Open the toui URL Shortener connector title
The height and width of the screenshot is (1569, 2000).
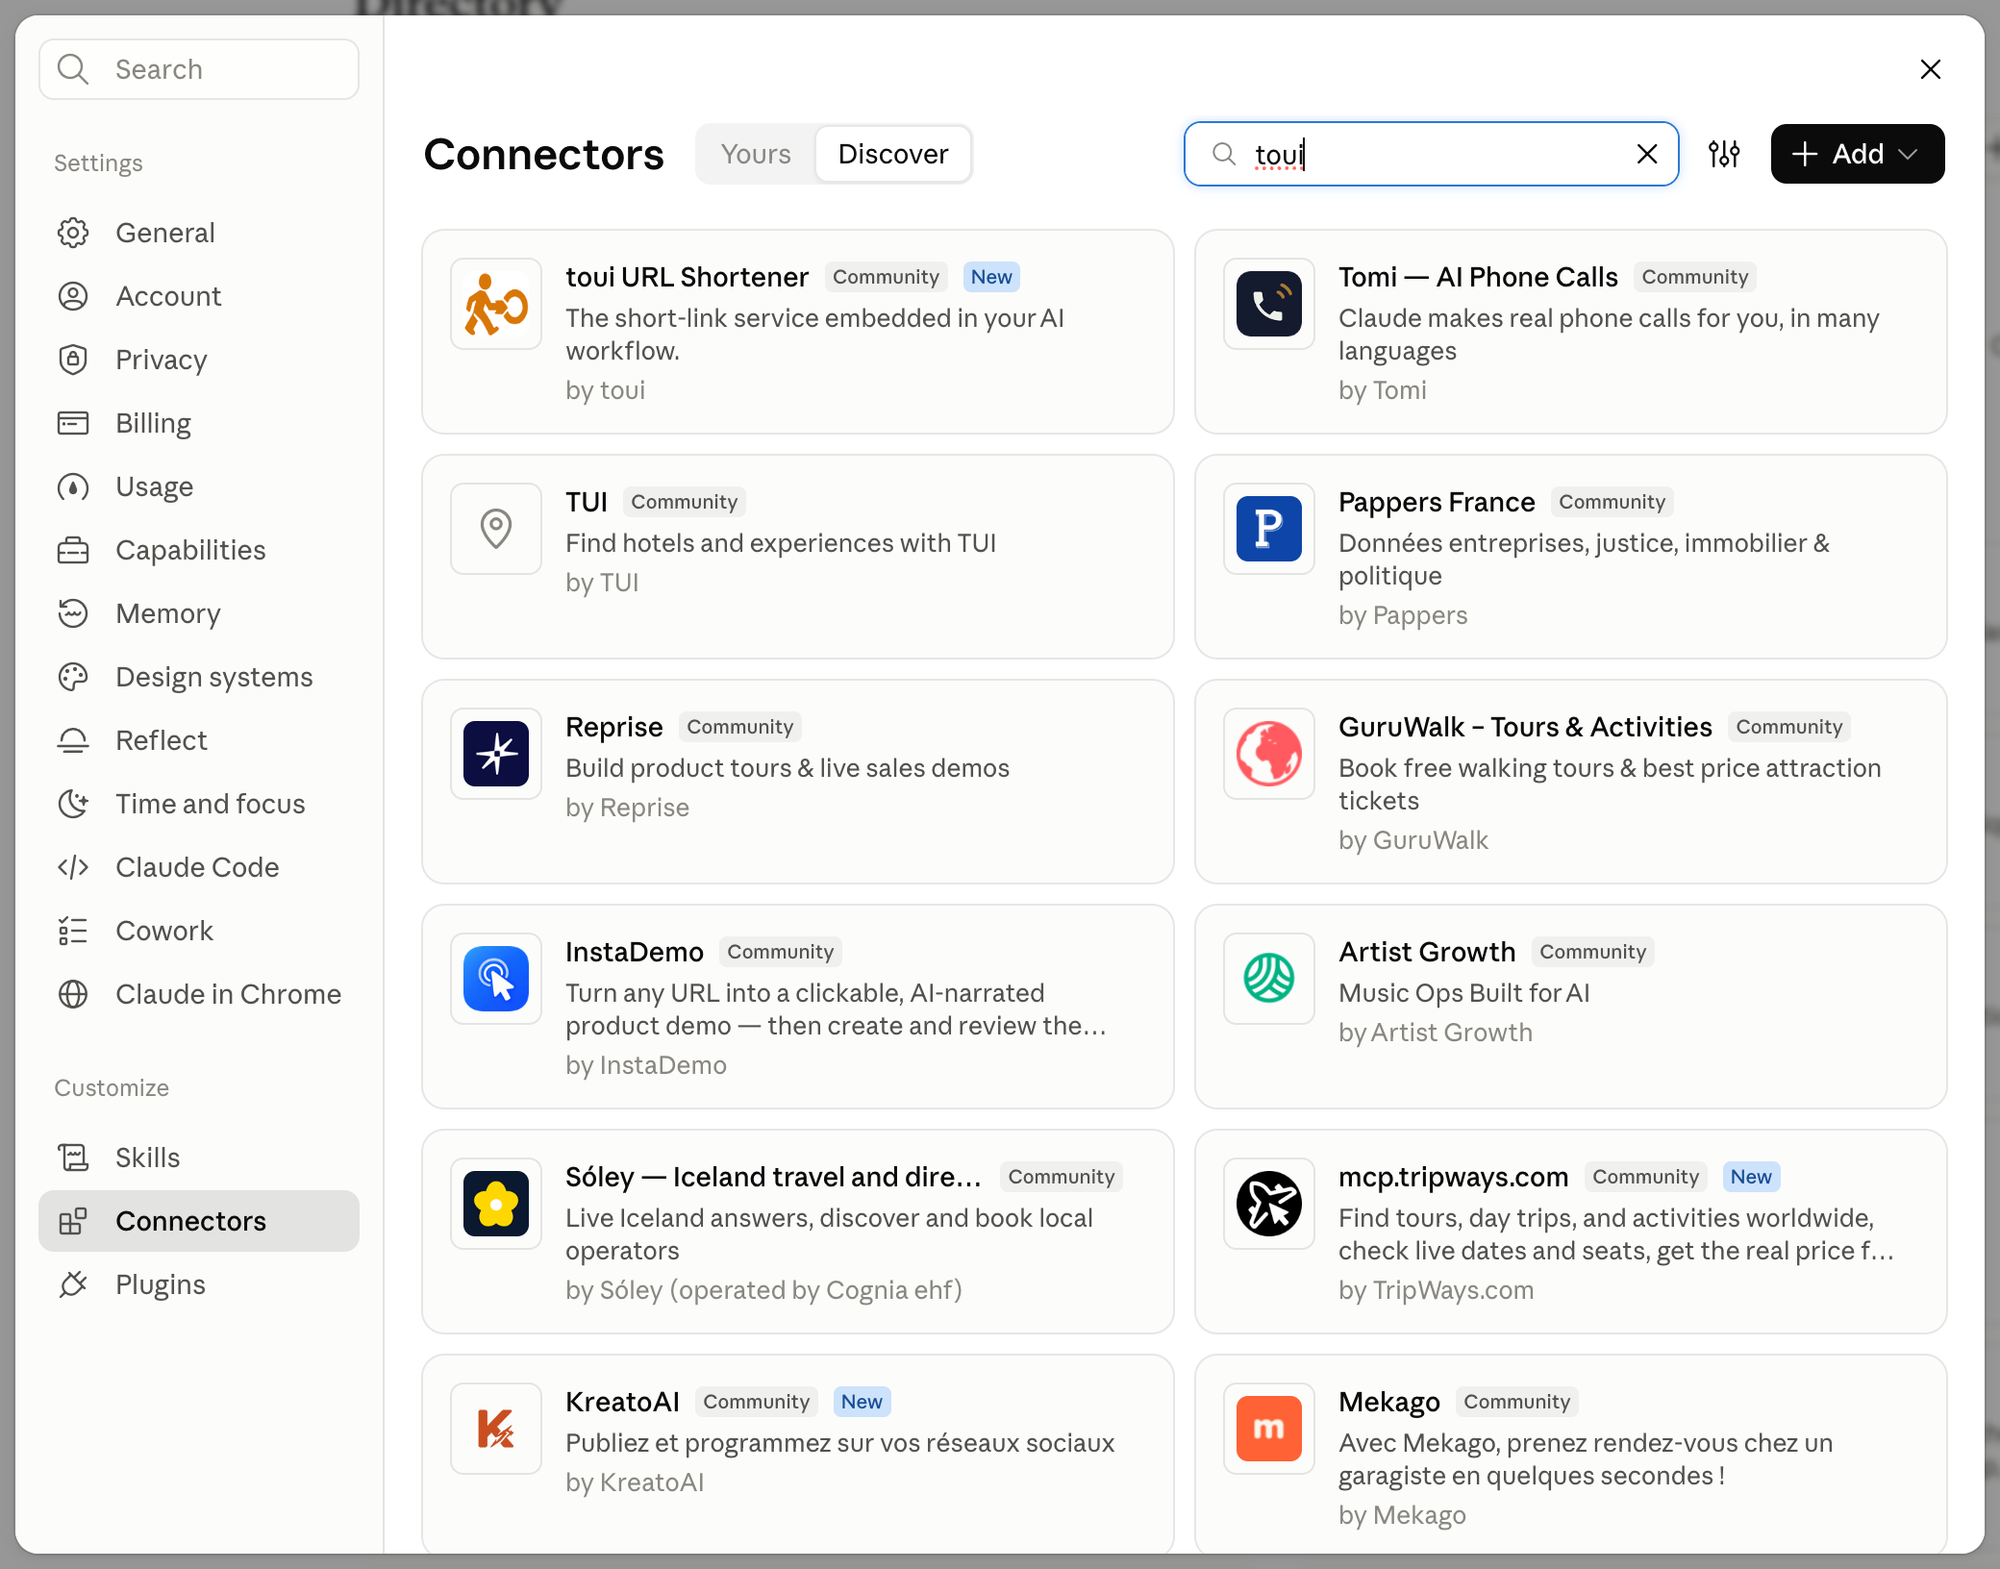point(687,277)
